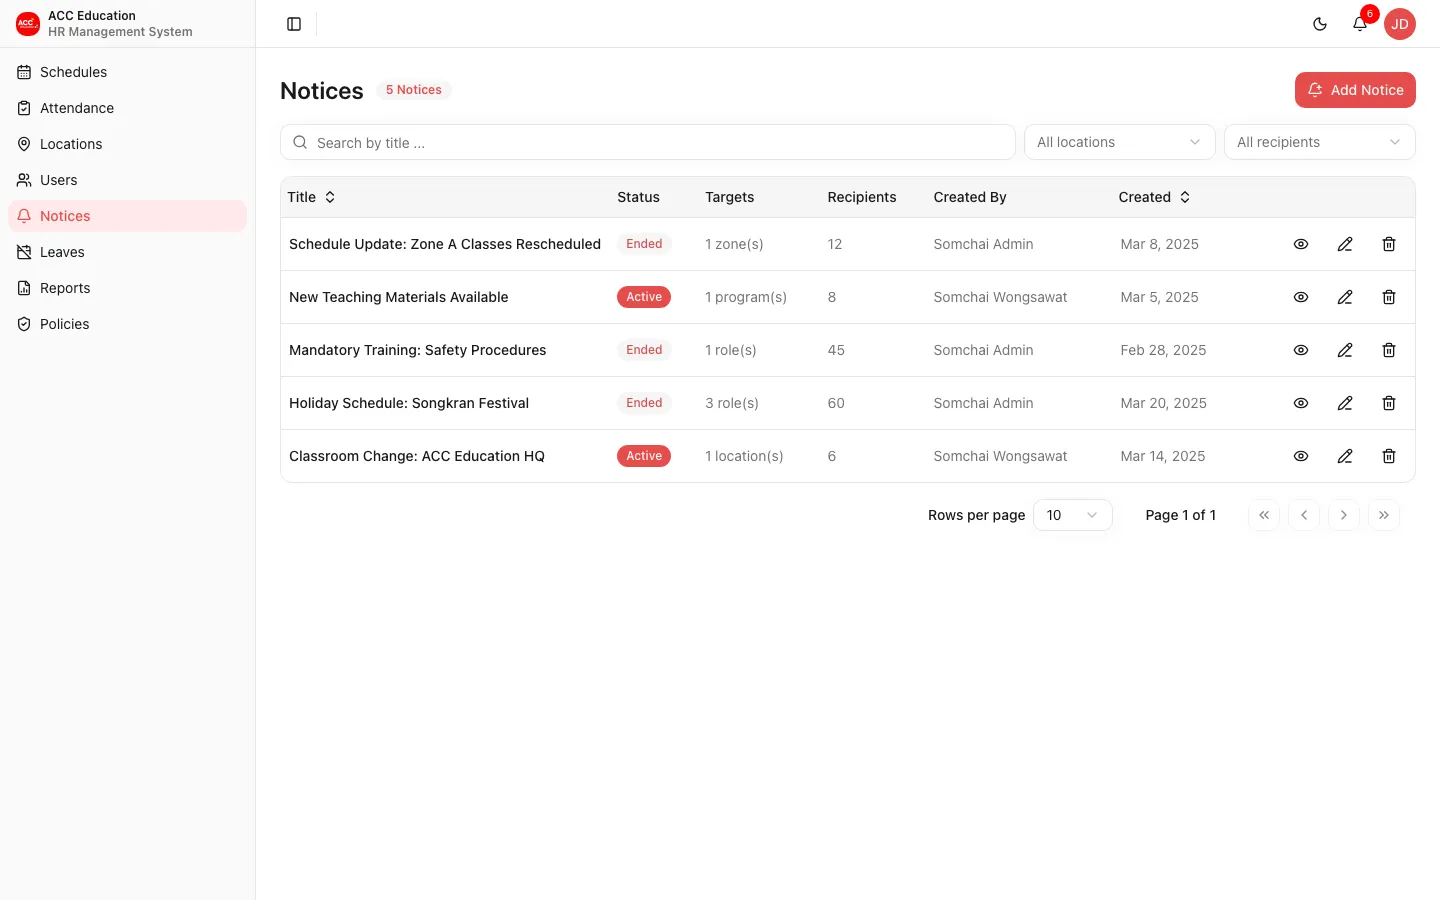This screenshot has height=900, width=1440.
Task: Click New Teaching Materials Available title
Action: pos(399,297)
